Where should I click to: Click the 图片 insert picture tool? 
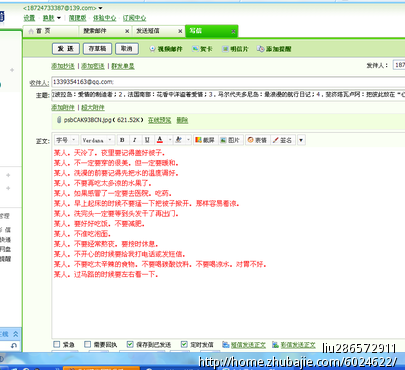coord(230,140)
